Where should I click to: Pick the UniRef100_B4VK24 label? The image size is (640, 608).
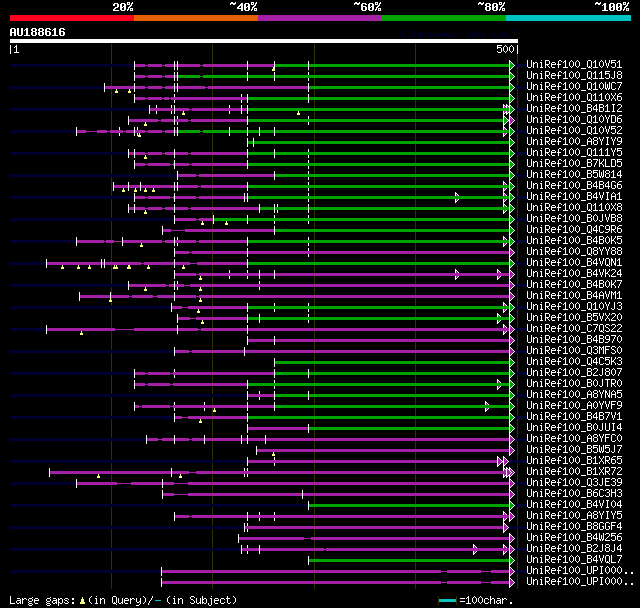[574, 274]
